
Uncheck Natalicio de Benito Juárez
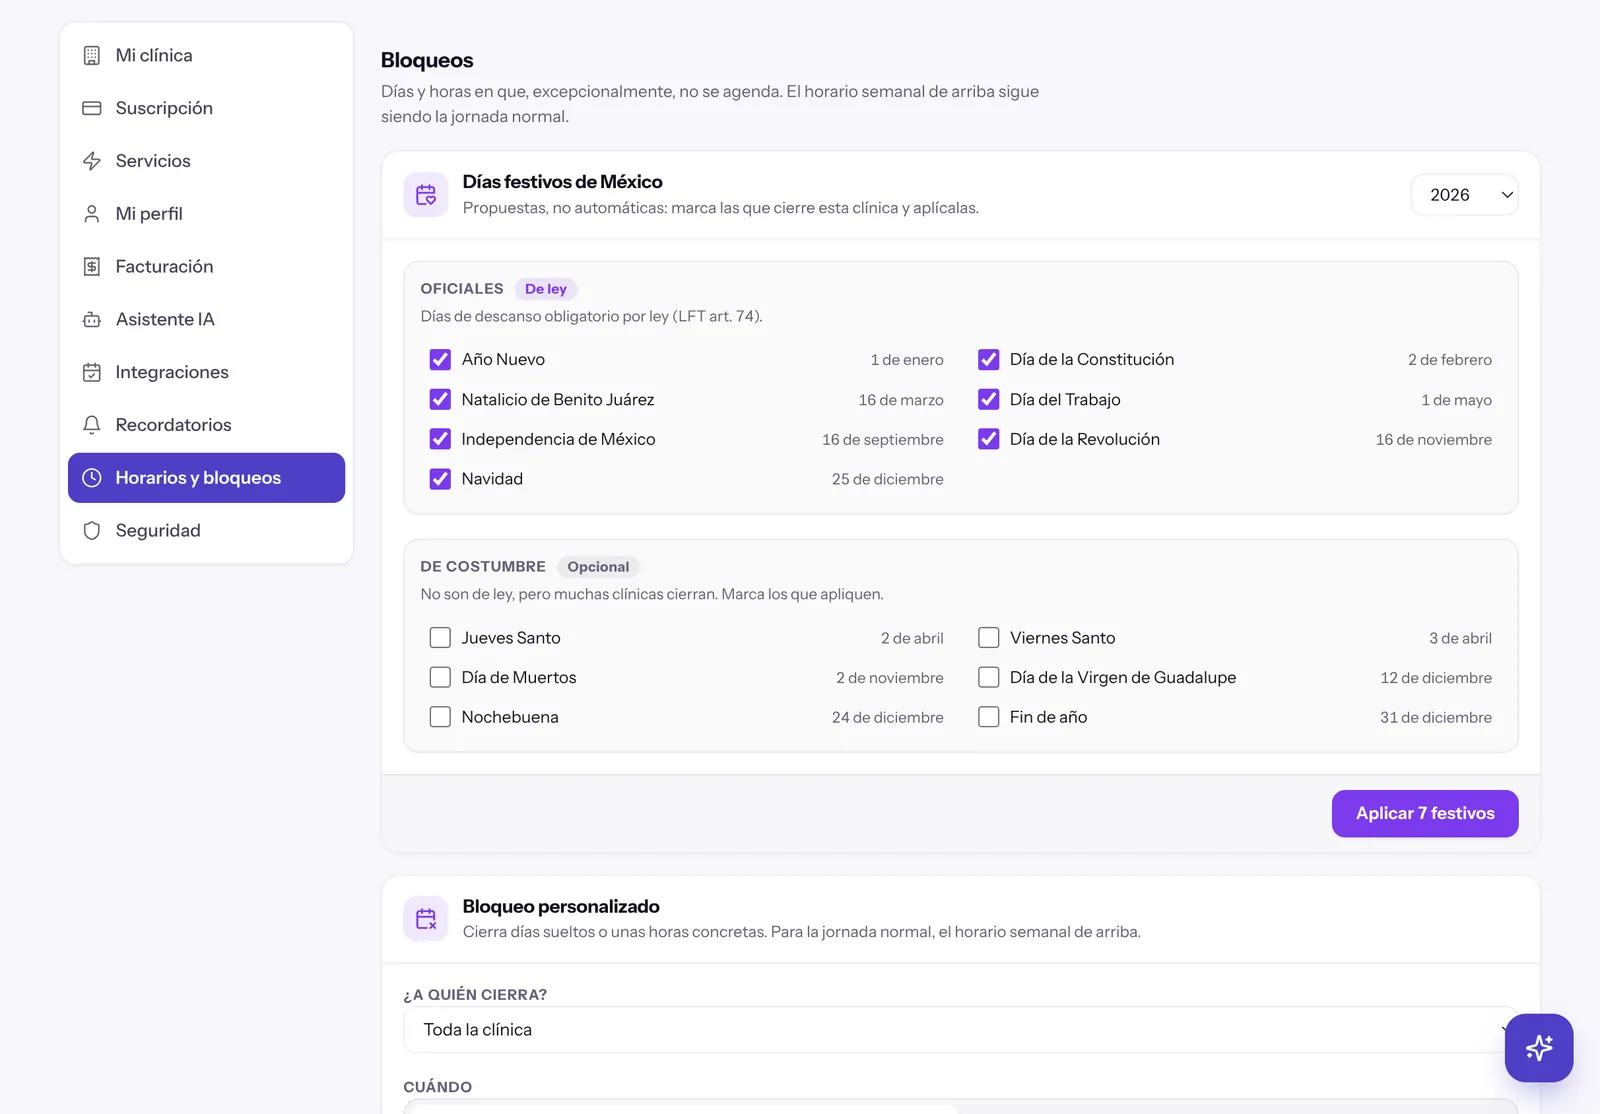[x=440, y=399]
